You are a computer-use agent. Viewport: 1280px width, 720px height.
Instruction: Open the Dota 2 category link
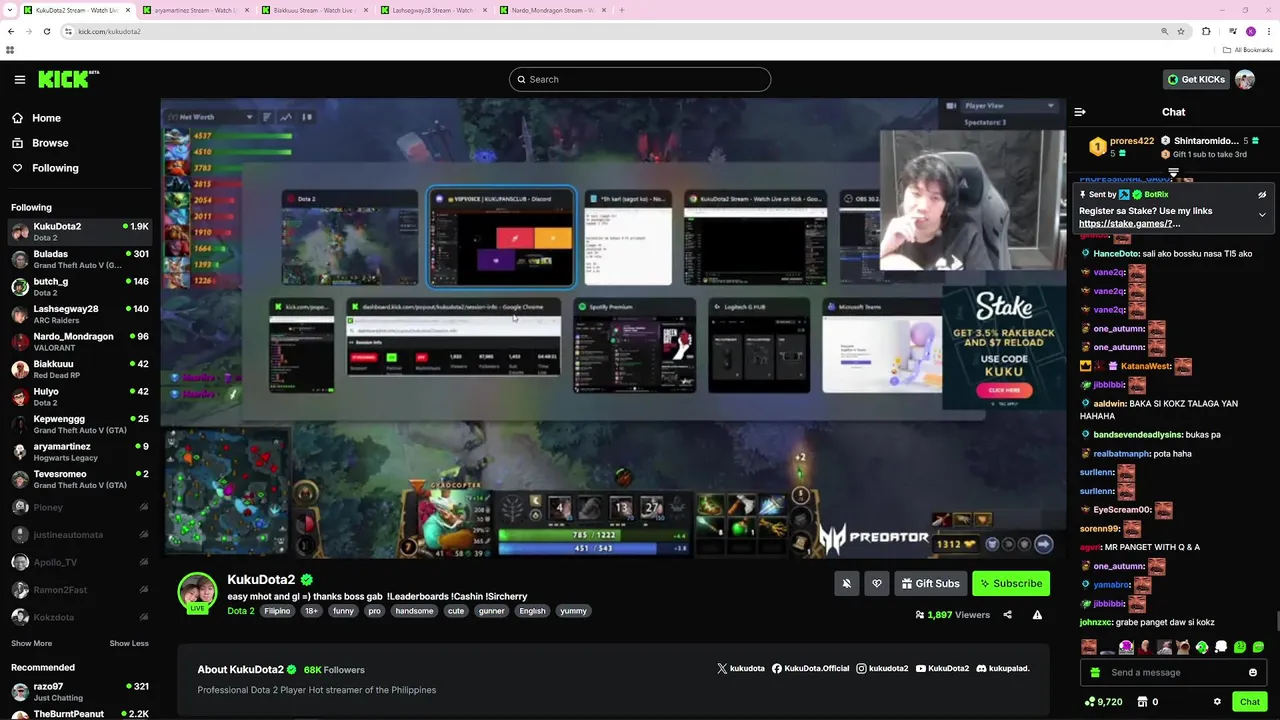pyautogui.click(x=241, y=611)
